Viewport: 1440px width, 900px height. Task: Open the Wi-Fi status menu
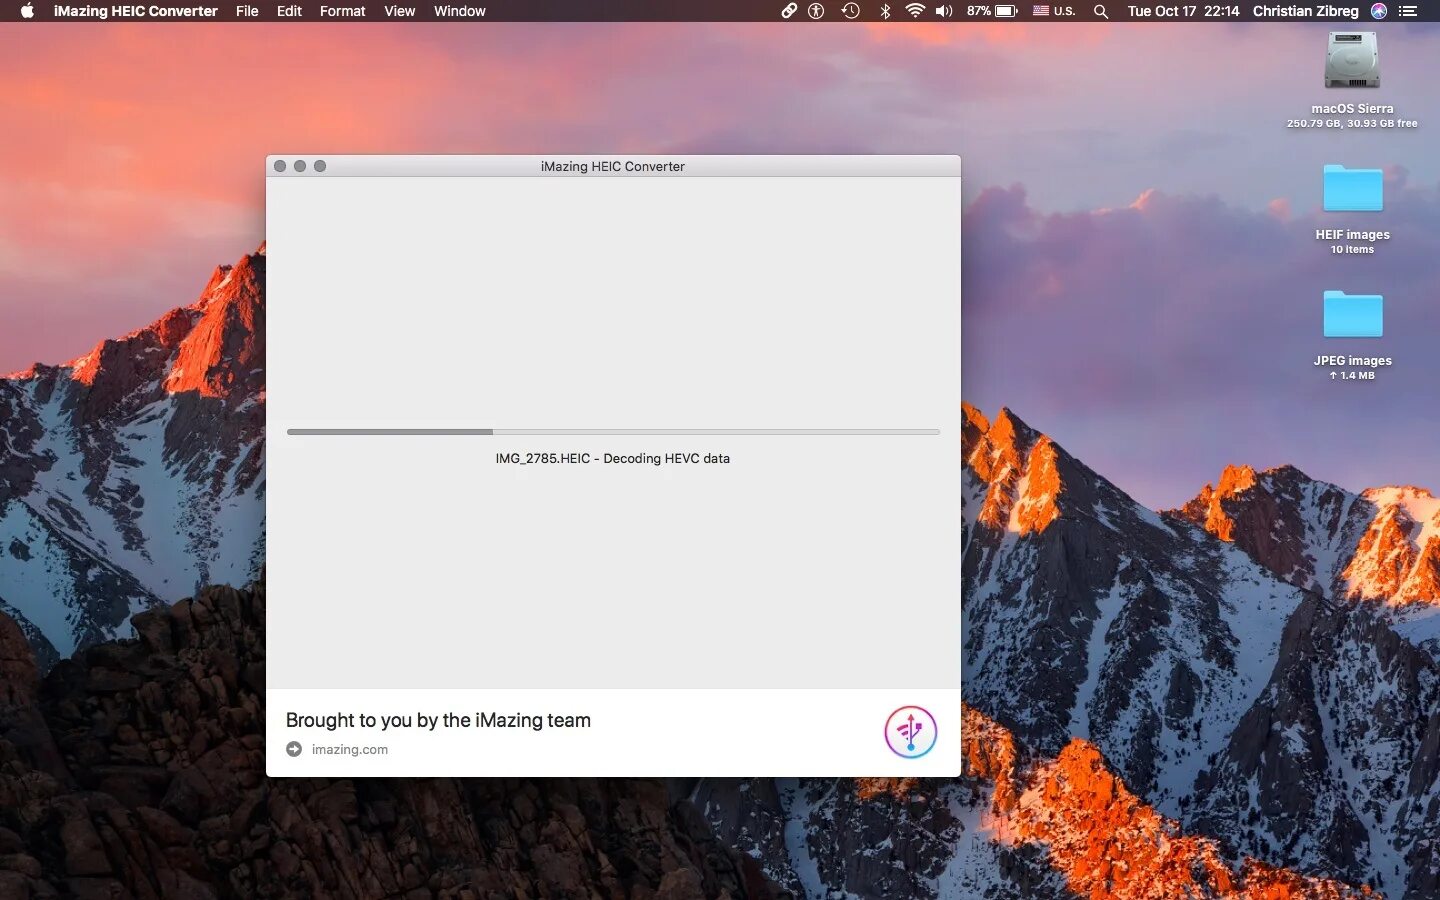click(914, 11)
